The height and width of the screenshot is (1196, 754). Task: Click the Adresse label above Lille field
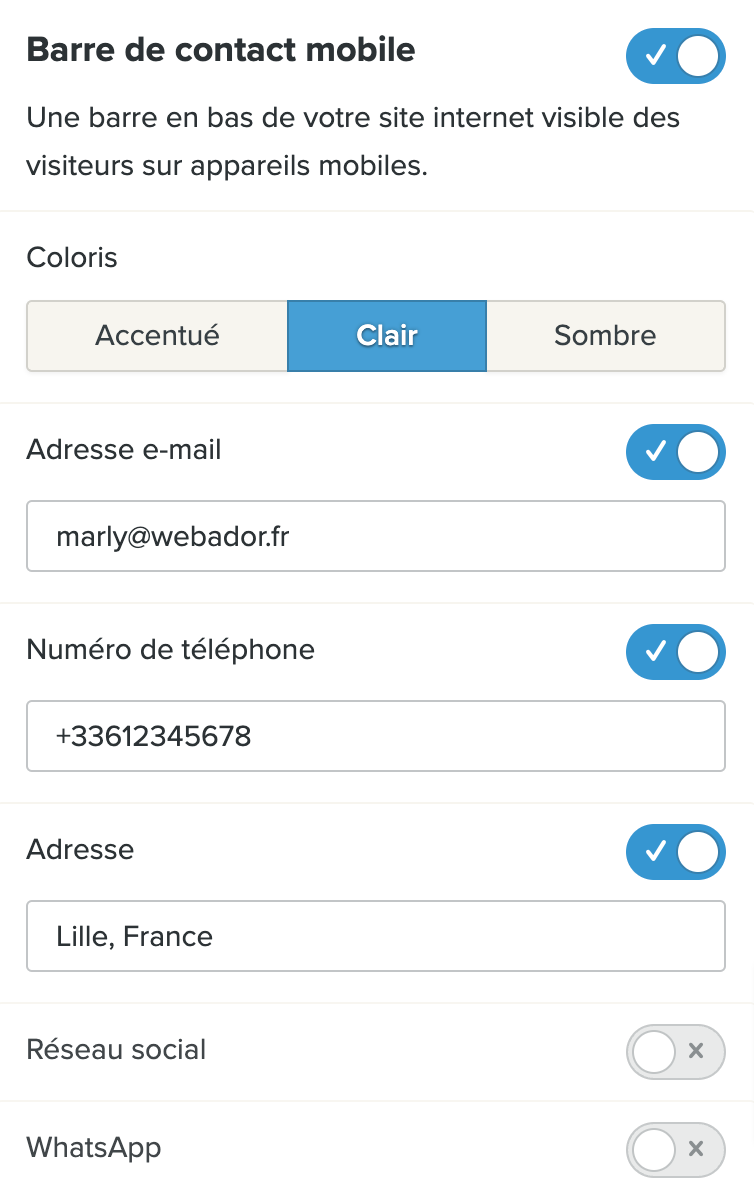click(80, 850)
